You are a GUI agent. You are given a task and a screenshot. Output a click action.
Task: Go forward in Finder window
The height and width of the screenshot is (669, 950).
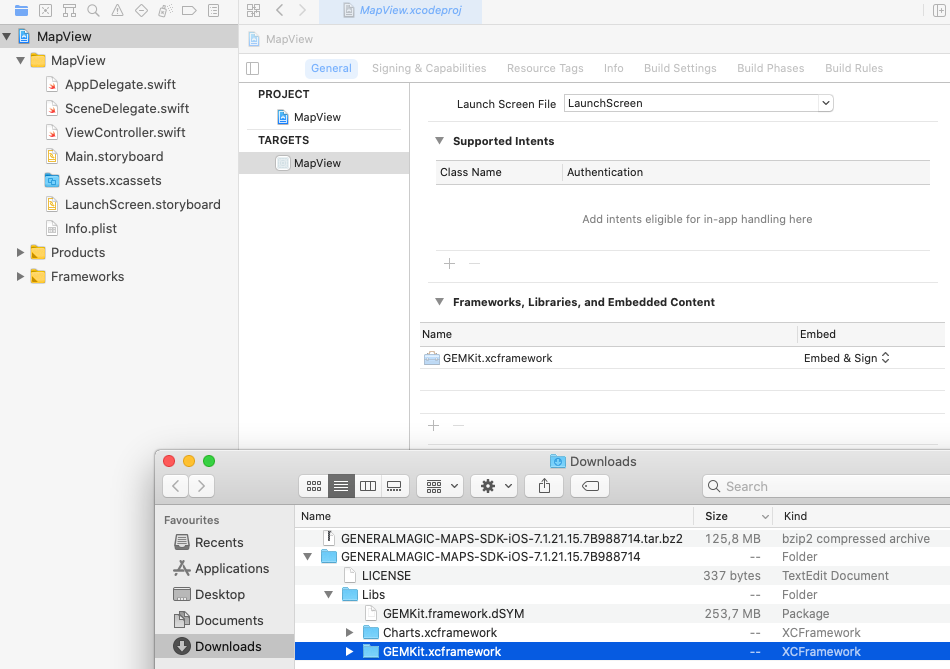[201, 486]
